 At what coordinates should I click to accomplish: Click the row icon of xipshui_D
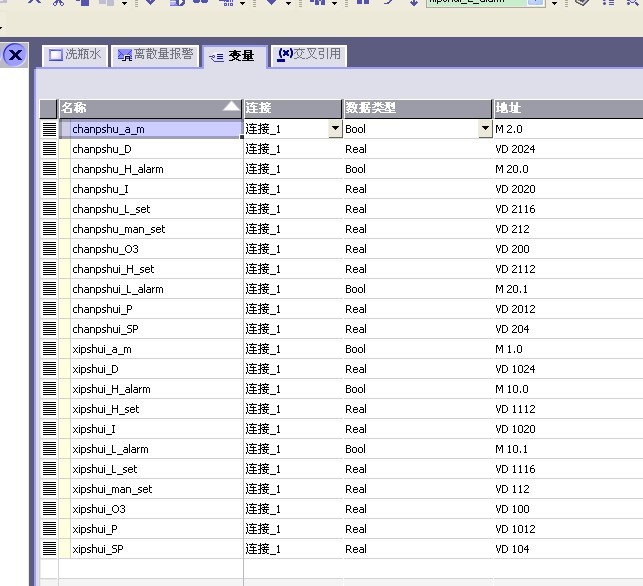pyautogui.click(x=49, y=369)
